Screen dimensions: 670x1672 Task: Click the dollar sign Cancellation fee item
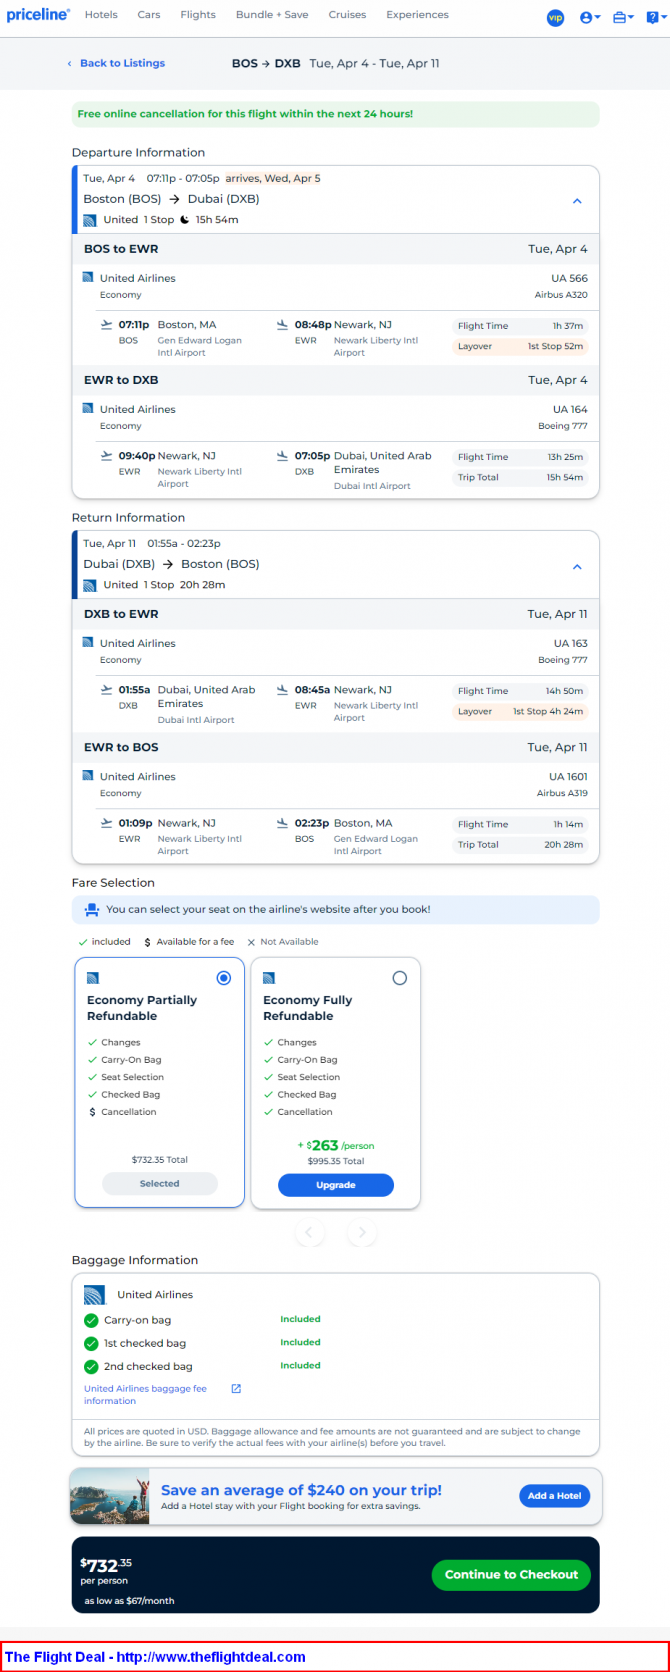click(123, 1112)
